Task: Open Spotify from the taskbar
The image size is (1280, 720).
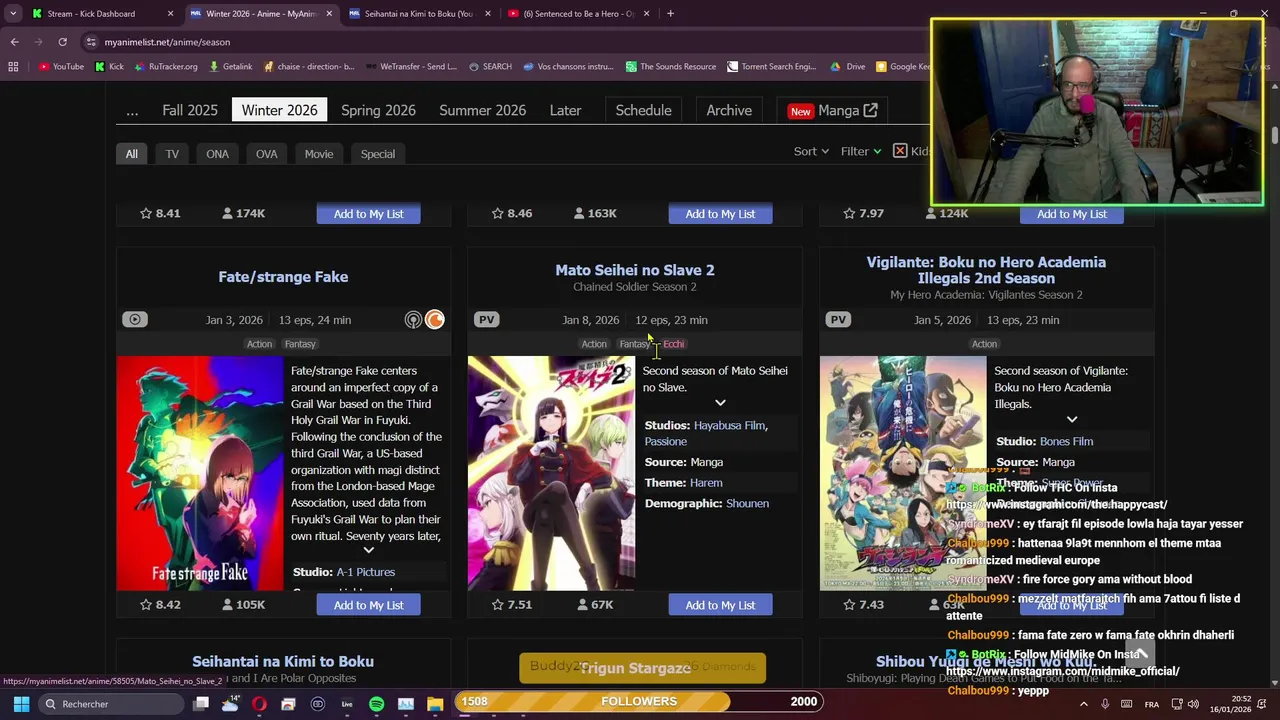Action: point(376,704)
